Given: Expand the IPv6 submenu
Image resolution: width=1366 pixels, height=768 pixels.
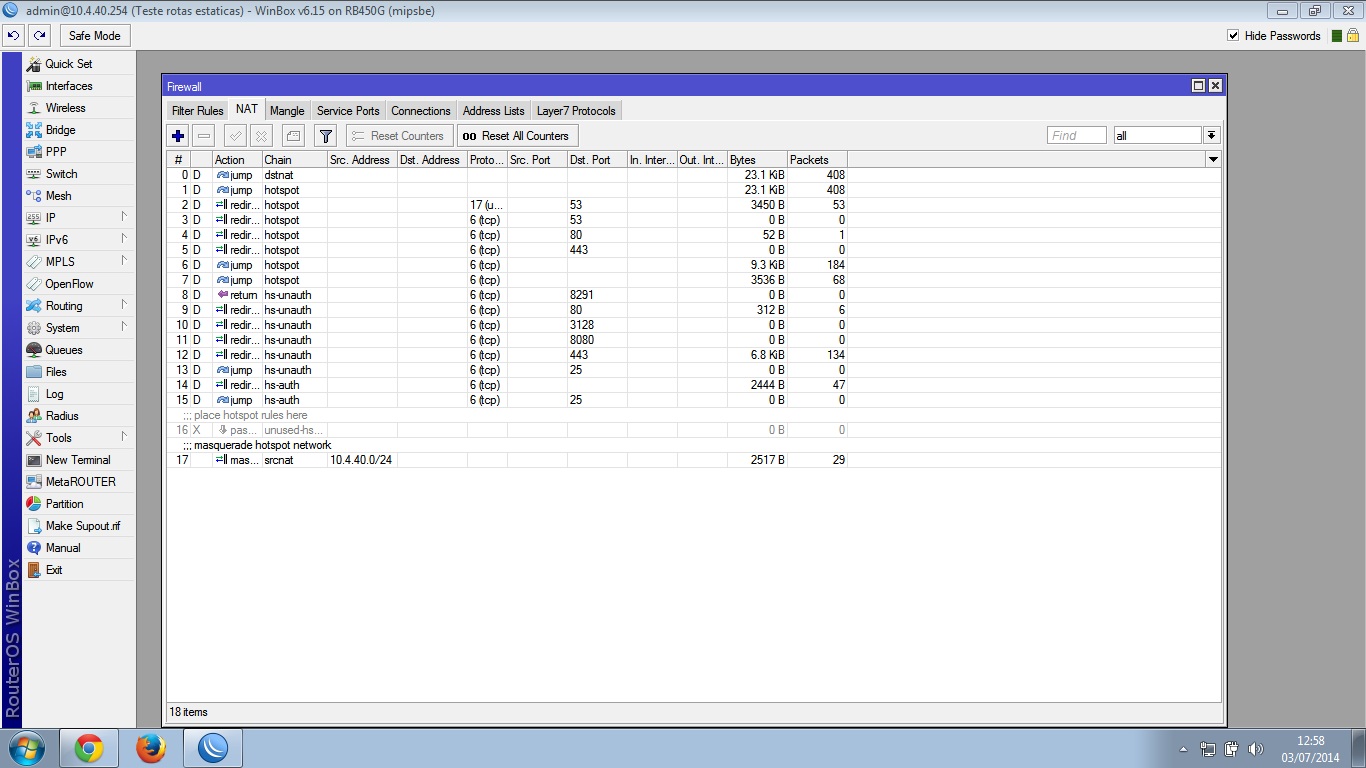Looking at the screenshot, I should click(79, 240).
